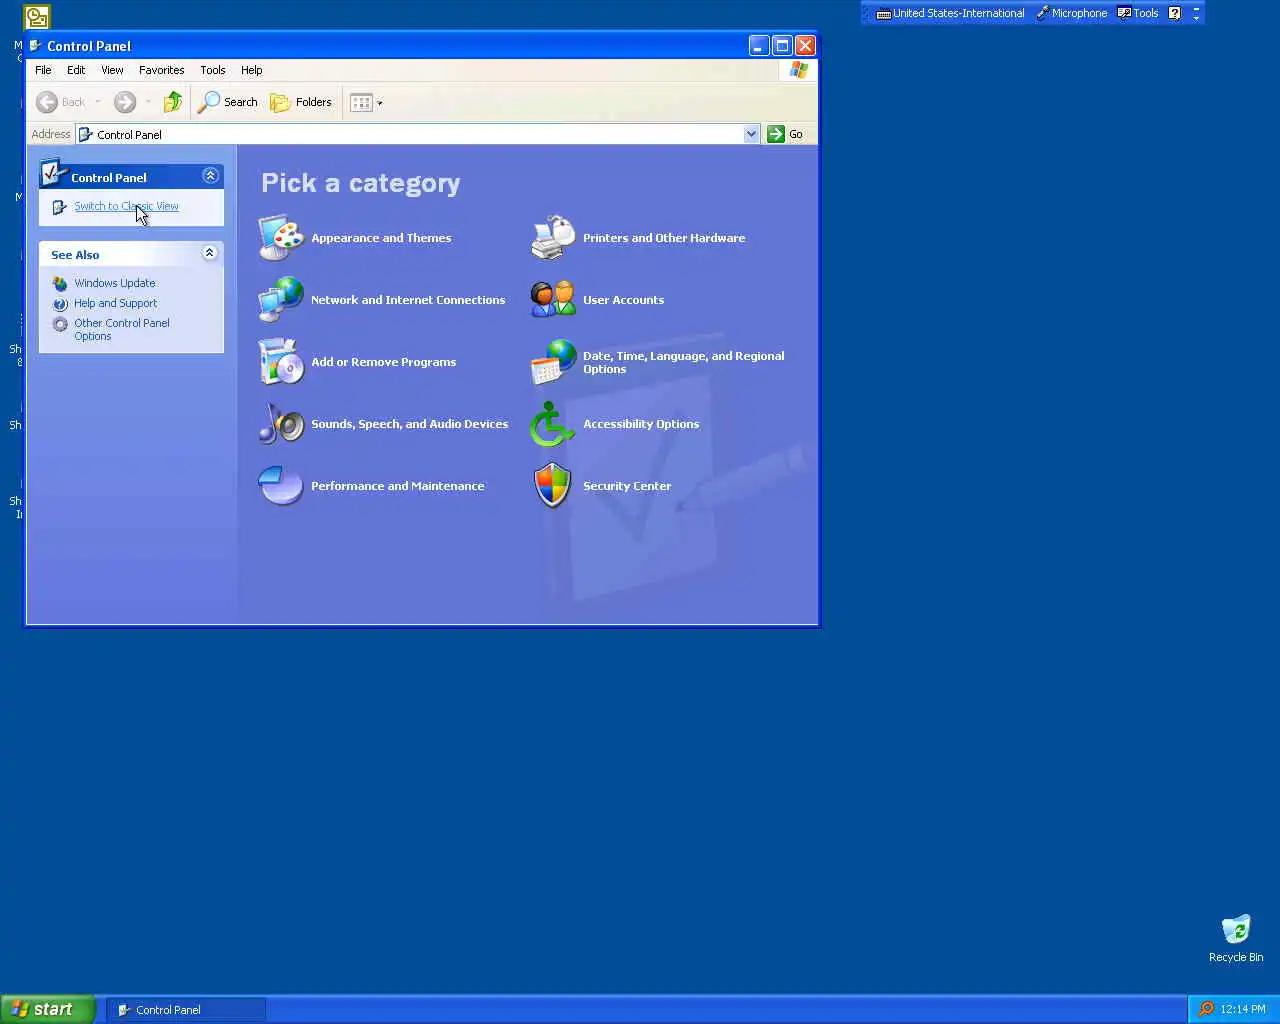The image size is (1280, 1024).
Task: Click the Performance and Maintenance text link
Action: tap(397, 486)
